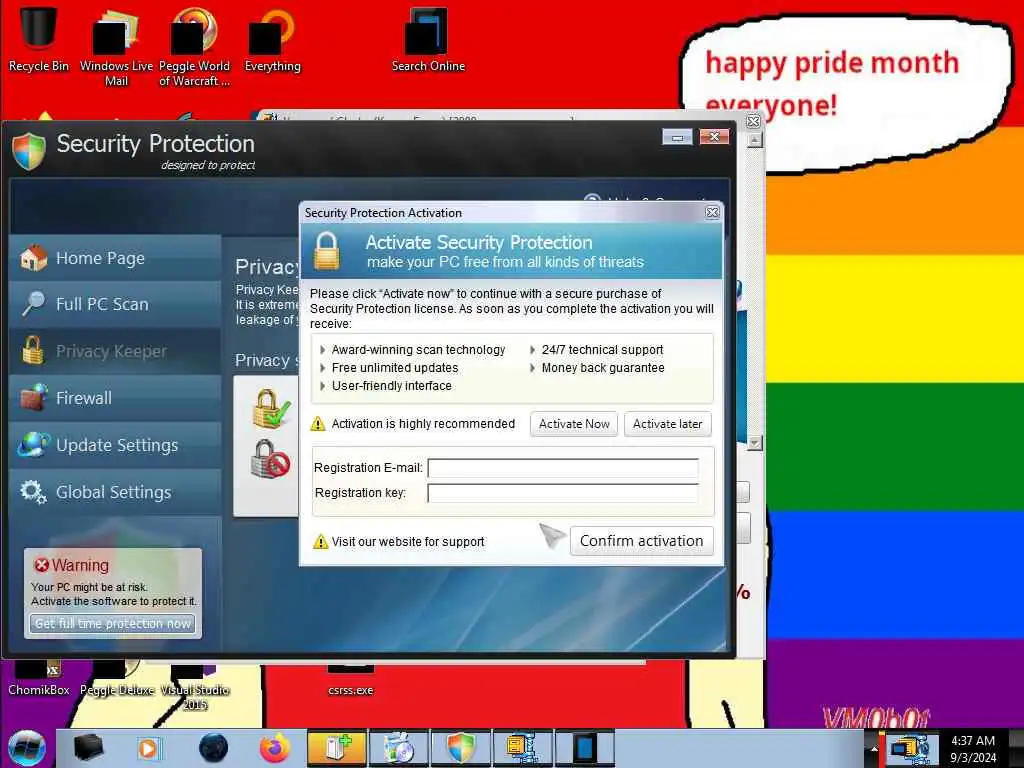Click warning triangle beside Visit our website
Screen dimensions: 1024x768
tap(321, 542)
